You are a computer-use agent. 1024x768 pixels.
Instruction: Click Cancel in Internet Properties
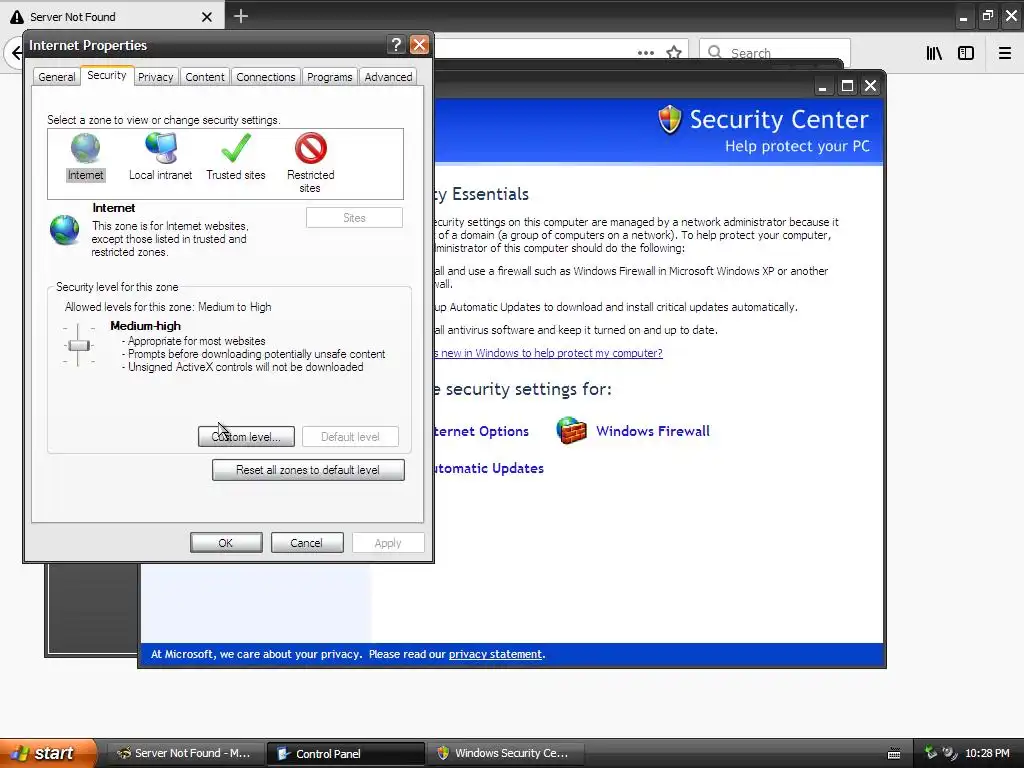coord(306,543)
